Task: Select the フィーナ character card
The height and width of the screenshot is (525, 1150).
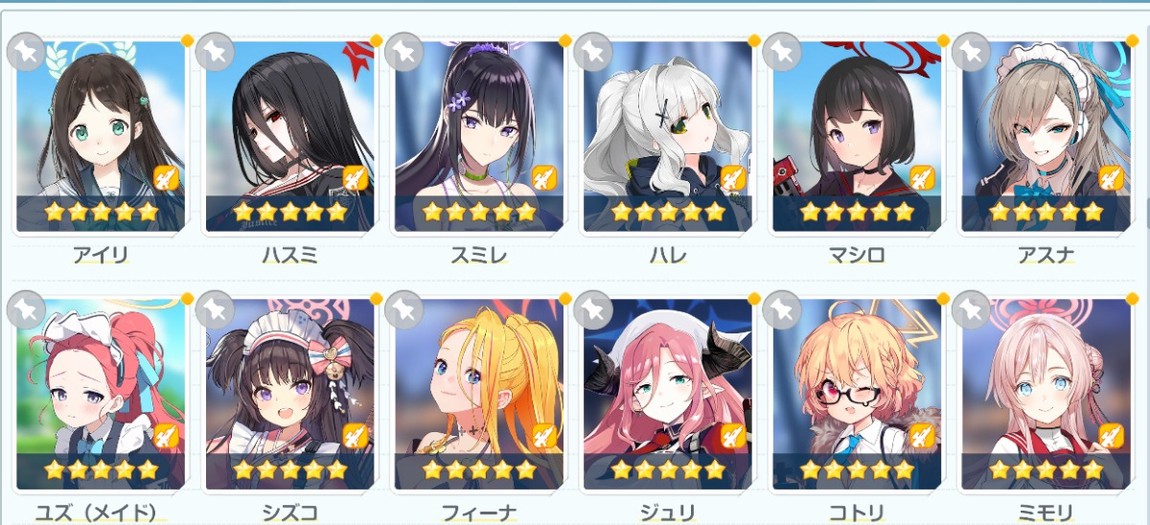Action: click(x=479, y=394)
